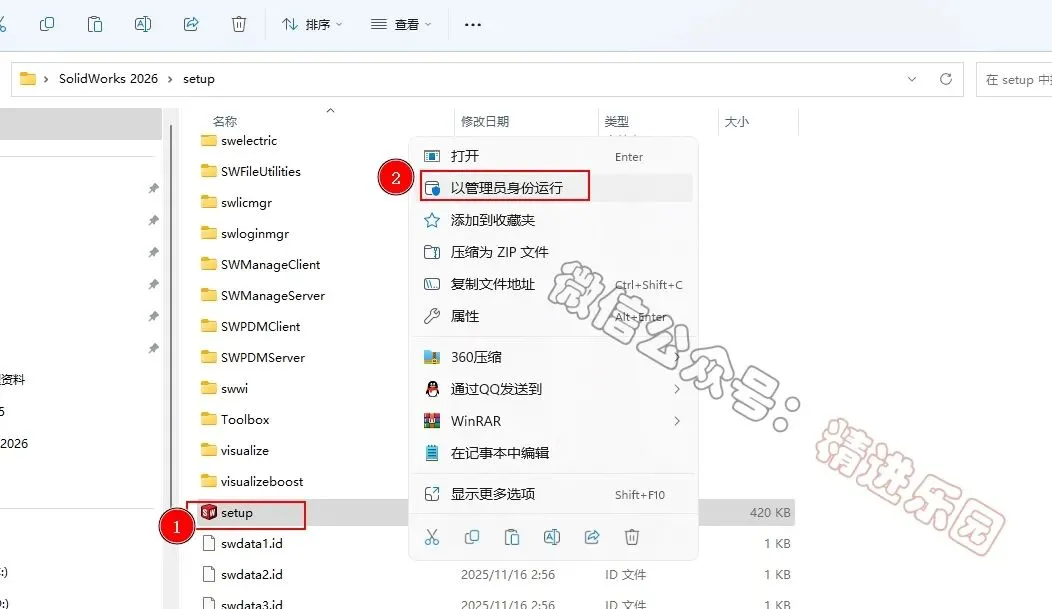Viewport: 1052px width, 609px height.
Task: Expand the address bar history dropdown
Action: click(912, 79)
